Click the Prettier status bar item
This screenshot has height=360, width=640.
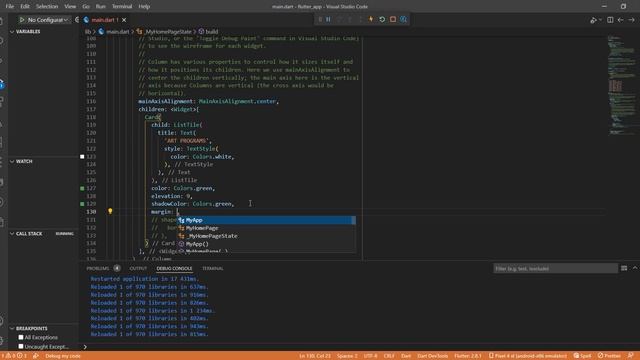click(x=609, y=356)
